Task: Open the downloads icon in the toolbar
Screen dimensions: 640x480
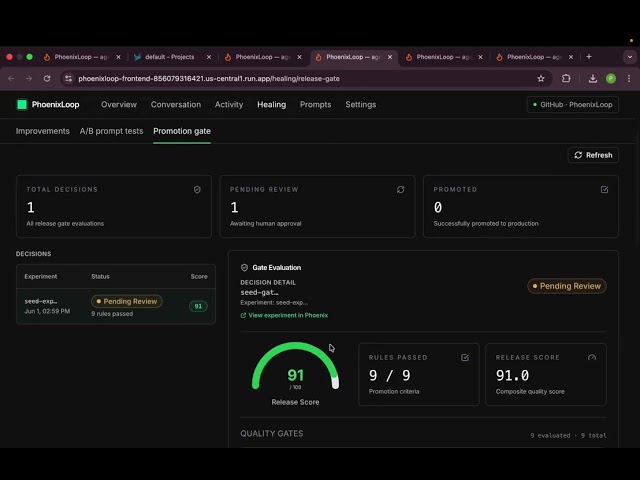Action: tap(593, 78)
